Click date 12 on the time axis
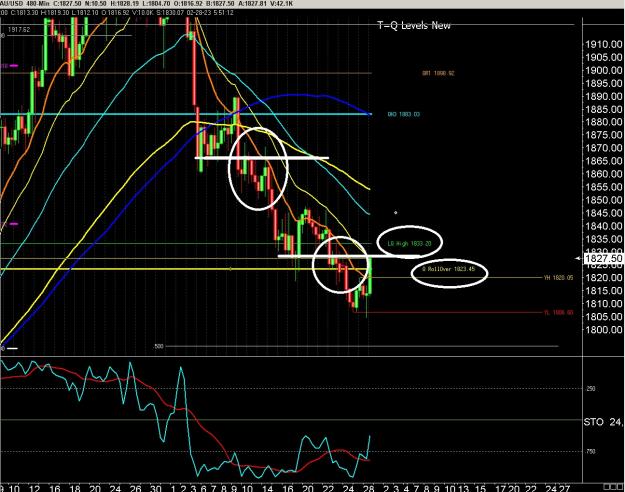 click(35, 488)
